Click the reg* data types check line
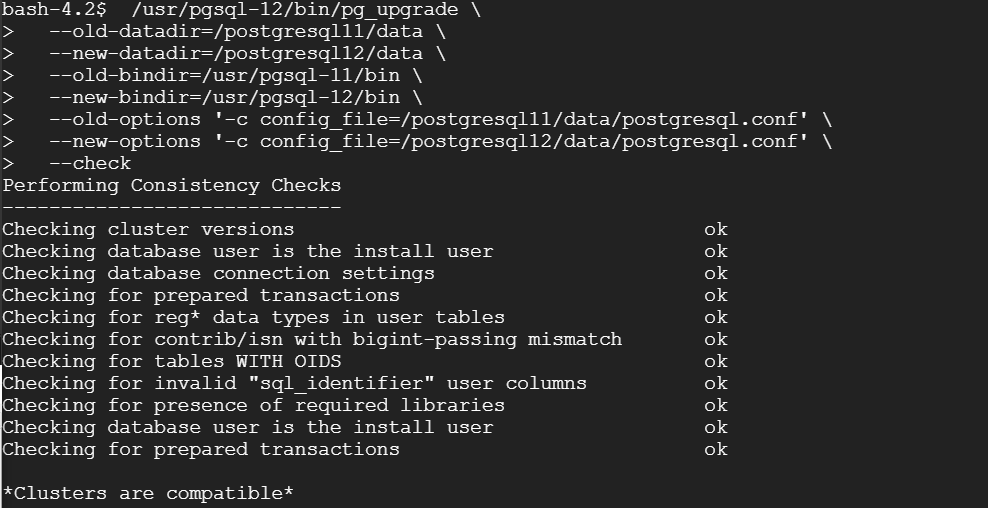 tap(253, 318)
